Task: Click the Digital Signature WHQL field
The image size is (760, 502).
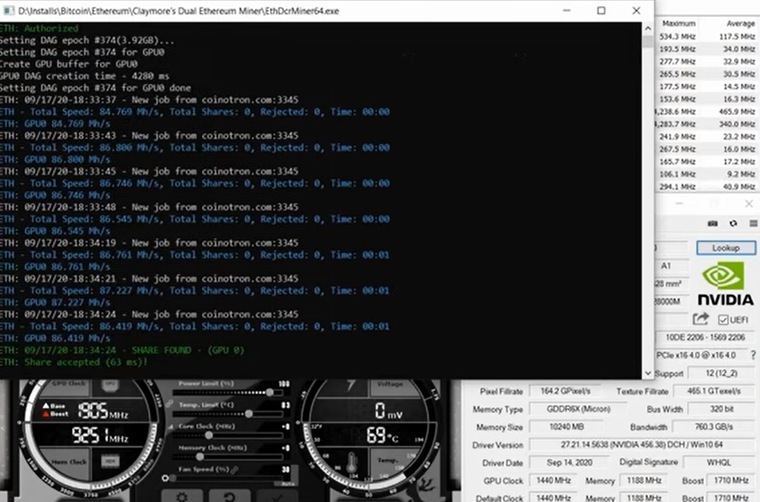Action: pos(719,463)
